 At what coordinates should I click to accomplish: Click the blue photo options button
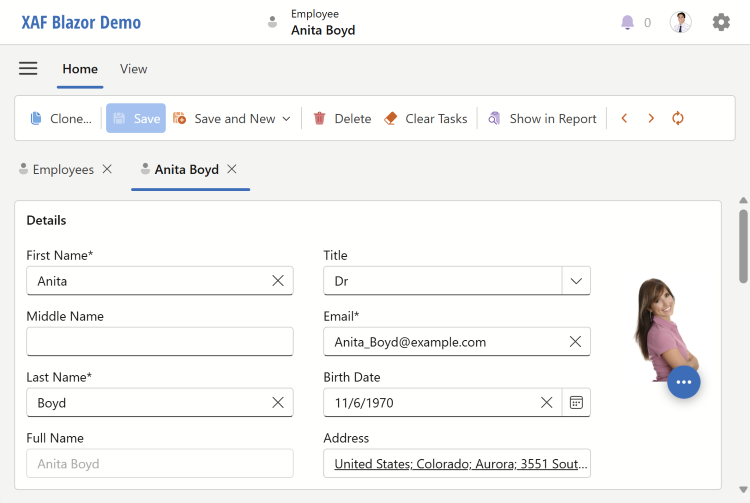point(684,382)
